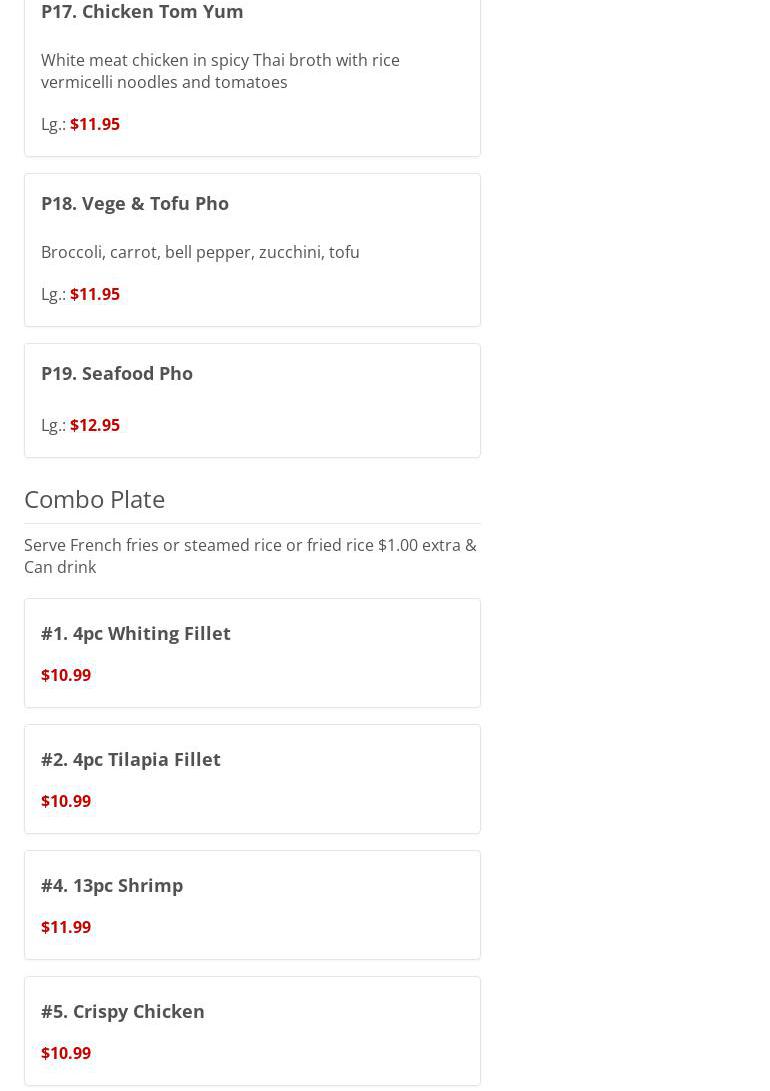The height and width of the screenshot is (1091, 770).
Task: Select the $12.95 Seafood Pho price
Action: tap(95, 425)
